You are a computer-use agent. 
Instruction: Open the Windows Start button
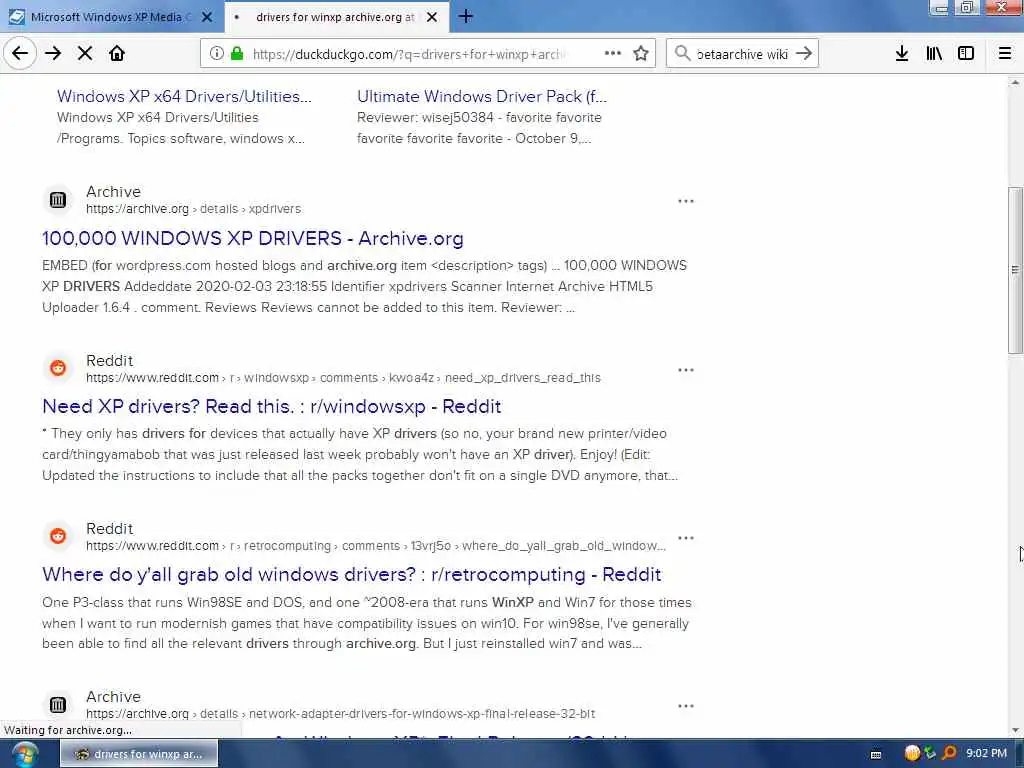click(24, 754)
